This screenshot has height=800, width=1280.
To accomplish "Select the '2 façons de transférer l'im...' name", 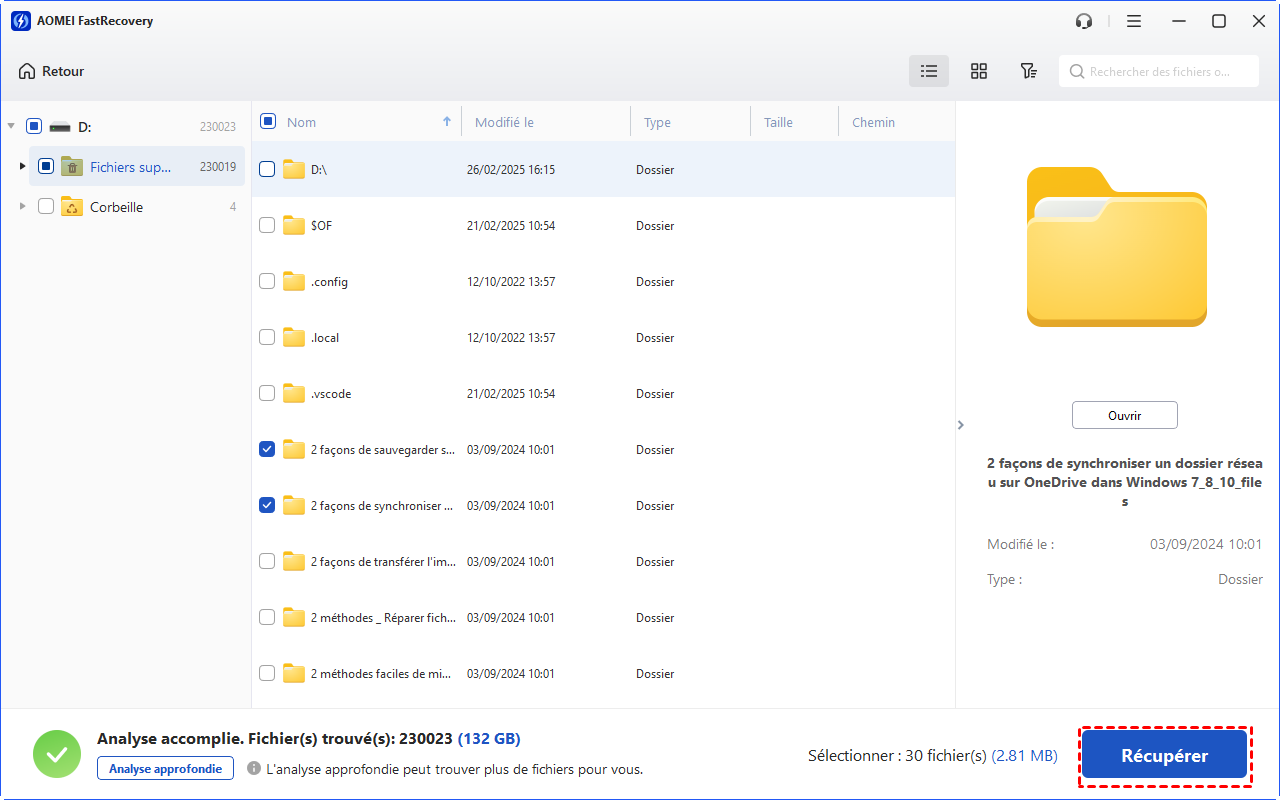I will tap(383, 562).
